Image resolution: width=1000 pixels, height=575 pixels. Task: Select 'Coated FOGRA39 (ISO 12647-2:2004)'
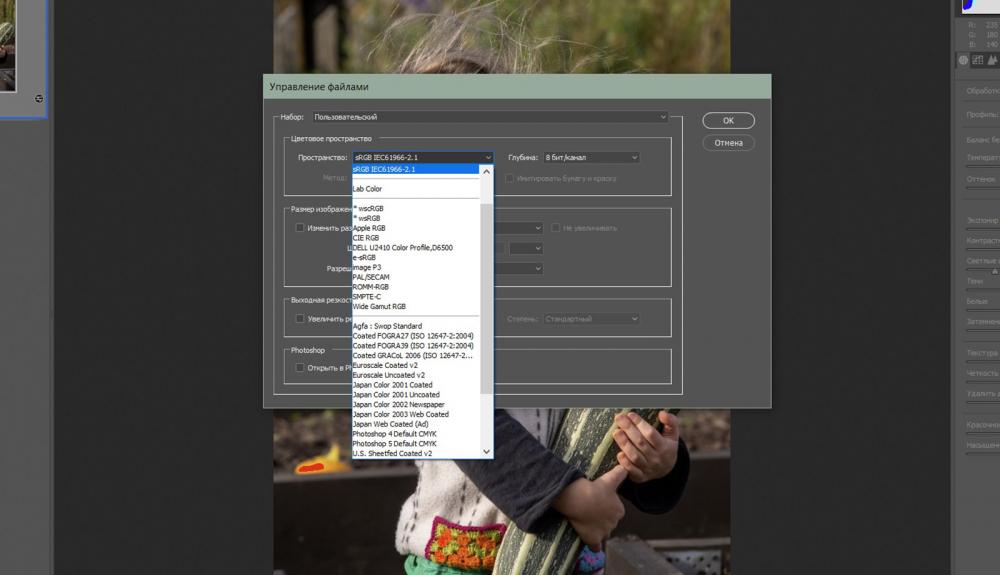click(415, 346)
